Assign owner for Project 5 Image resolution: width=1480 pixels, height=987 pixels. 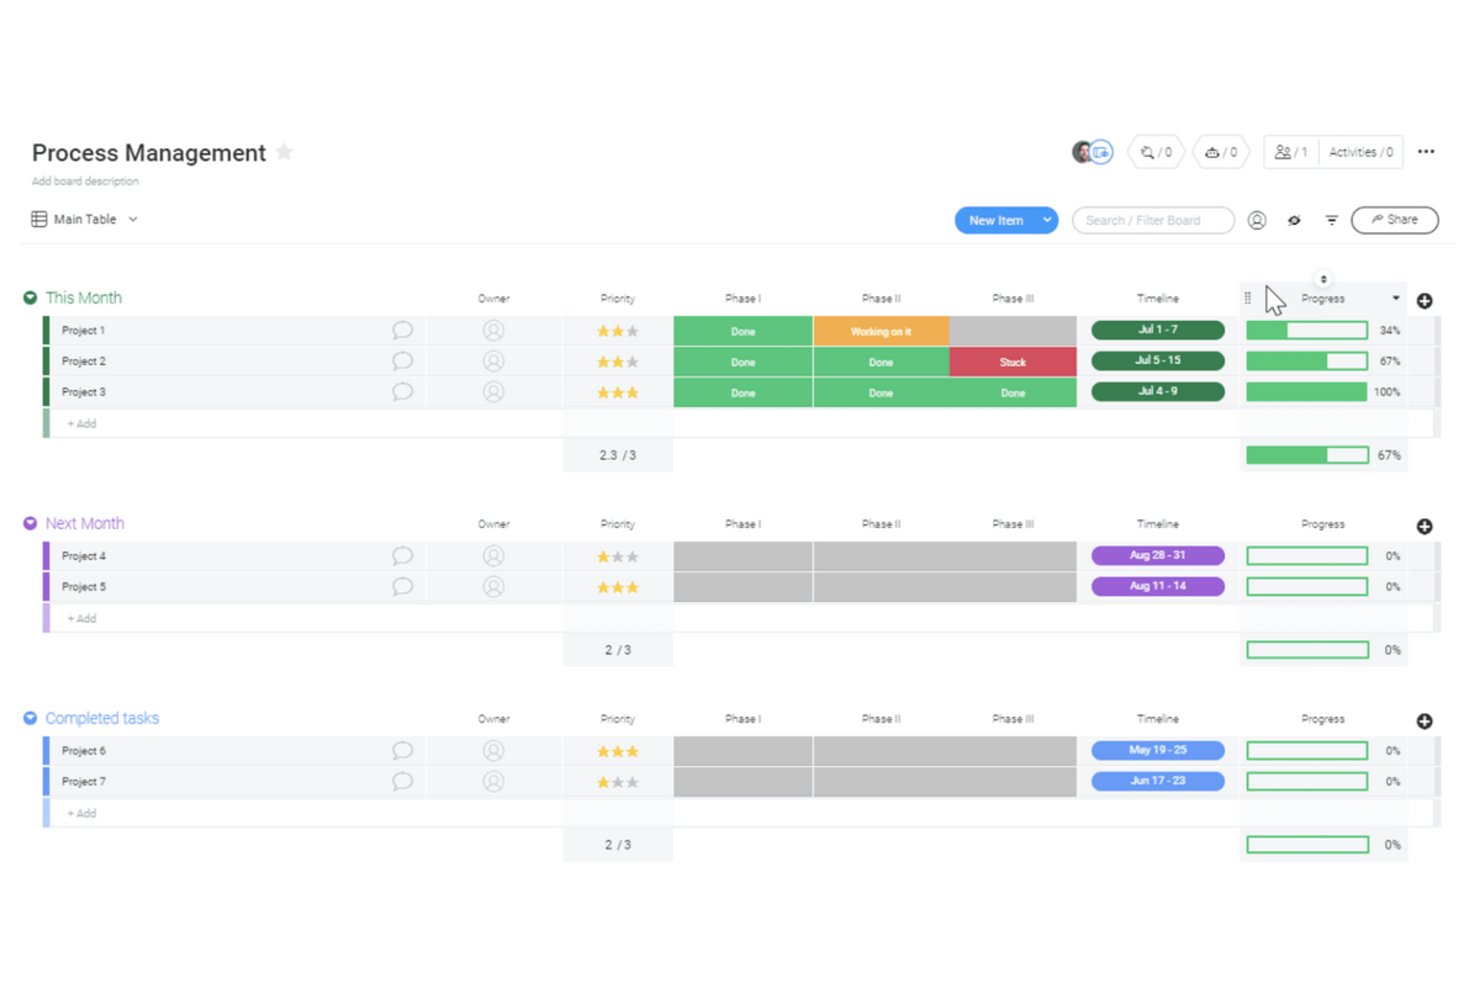coord(493,587)
